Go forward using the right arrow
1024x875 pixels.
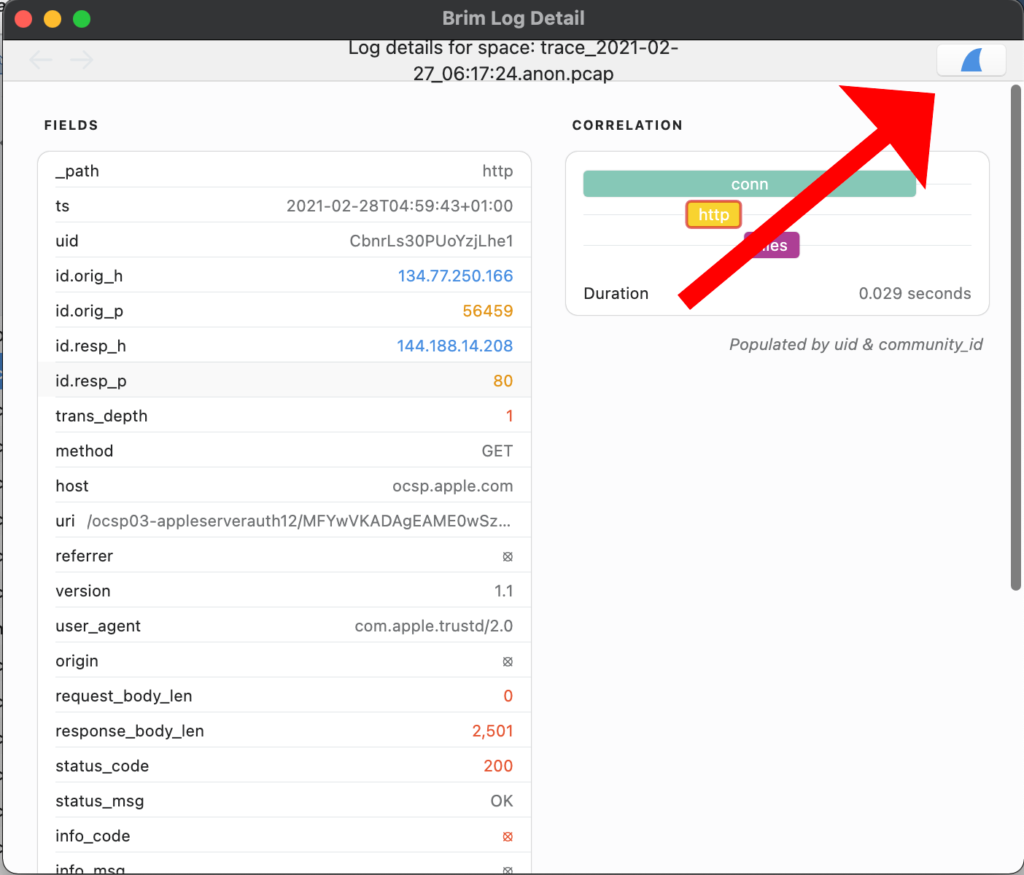pos(82,61)
